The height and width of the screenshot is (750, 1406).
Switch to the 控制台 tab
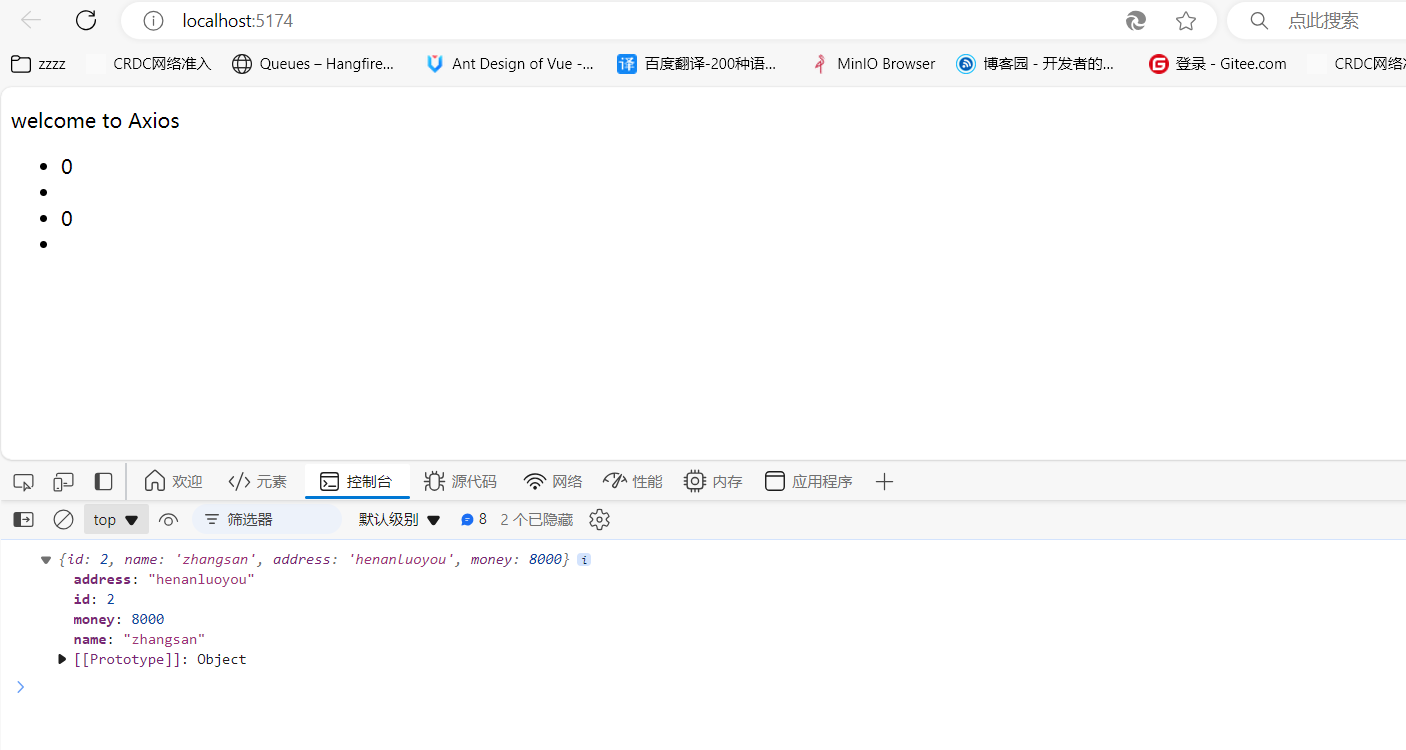point(357,482)
